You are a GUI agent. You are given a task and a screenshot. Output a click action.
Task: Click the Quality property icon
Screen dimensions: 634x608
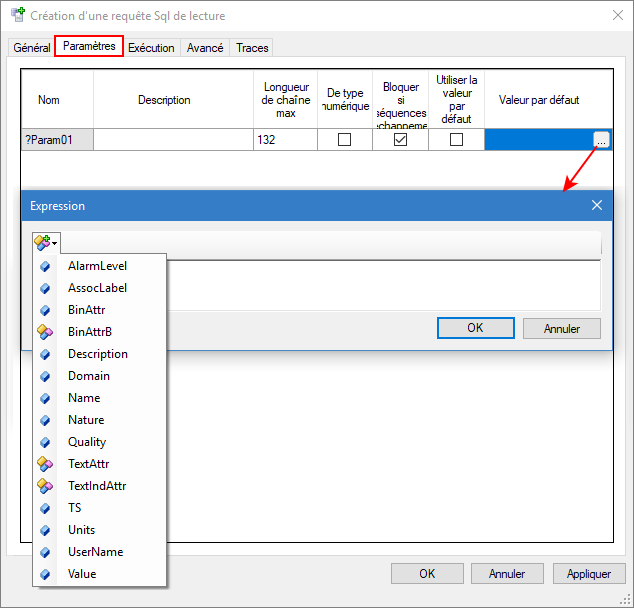45,442
